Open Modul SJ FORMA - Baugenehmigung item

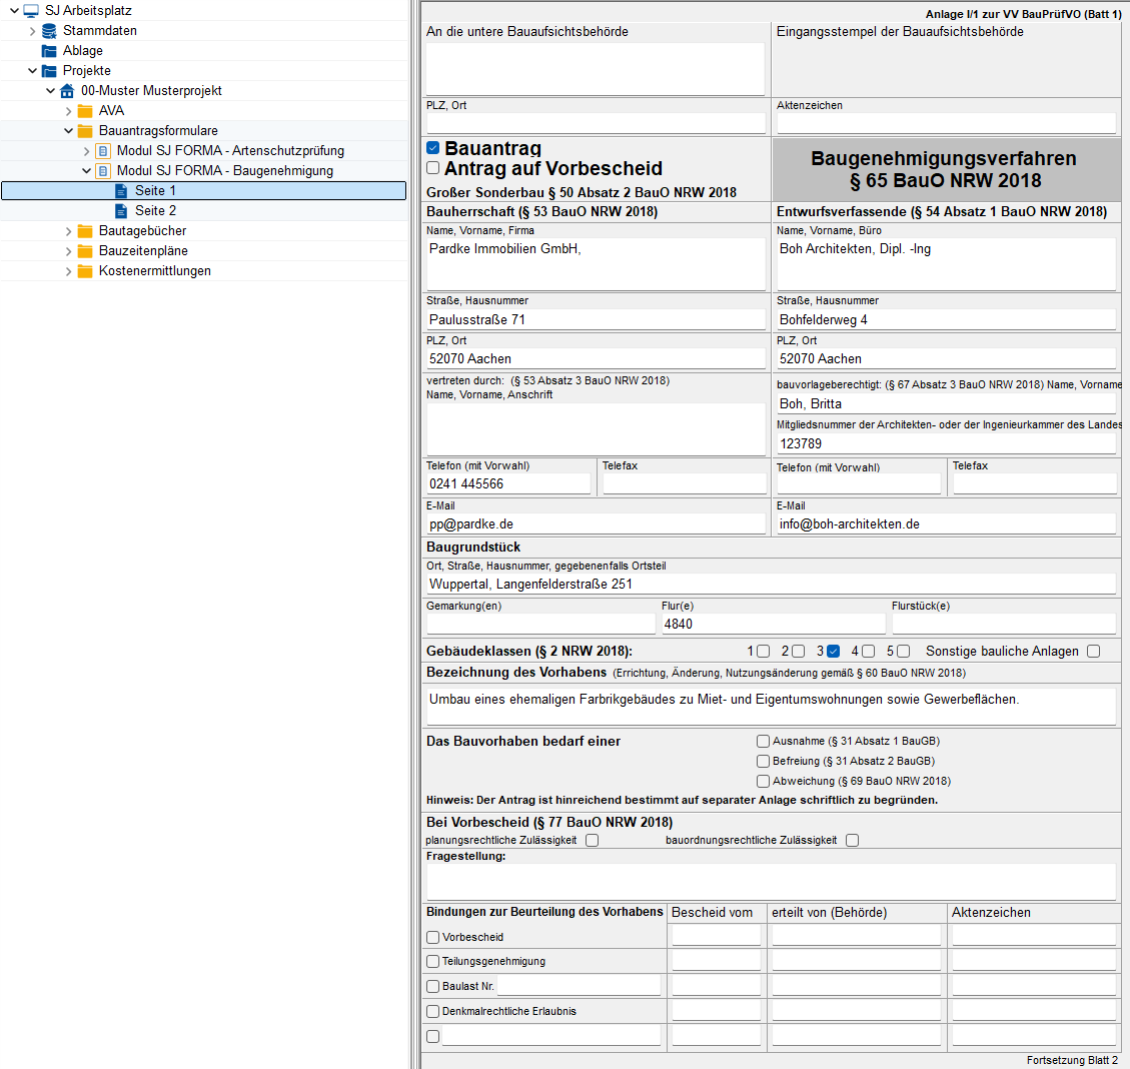tap(224, 171)
